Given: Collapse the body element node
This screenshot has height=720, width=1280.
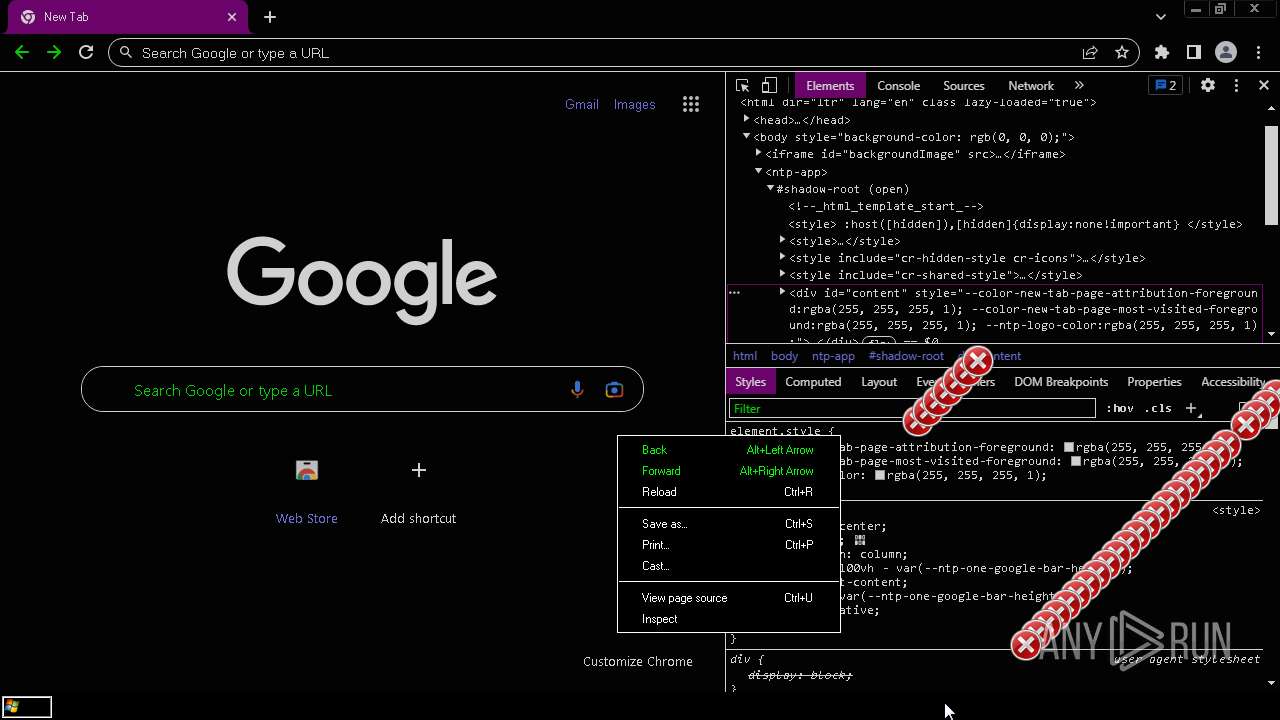Looking at the screenshot, I should pos(747,137).
